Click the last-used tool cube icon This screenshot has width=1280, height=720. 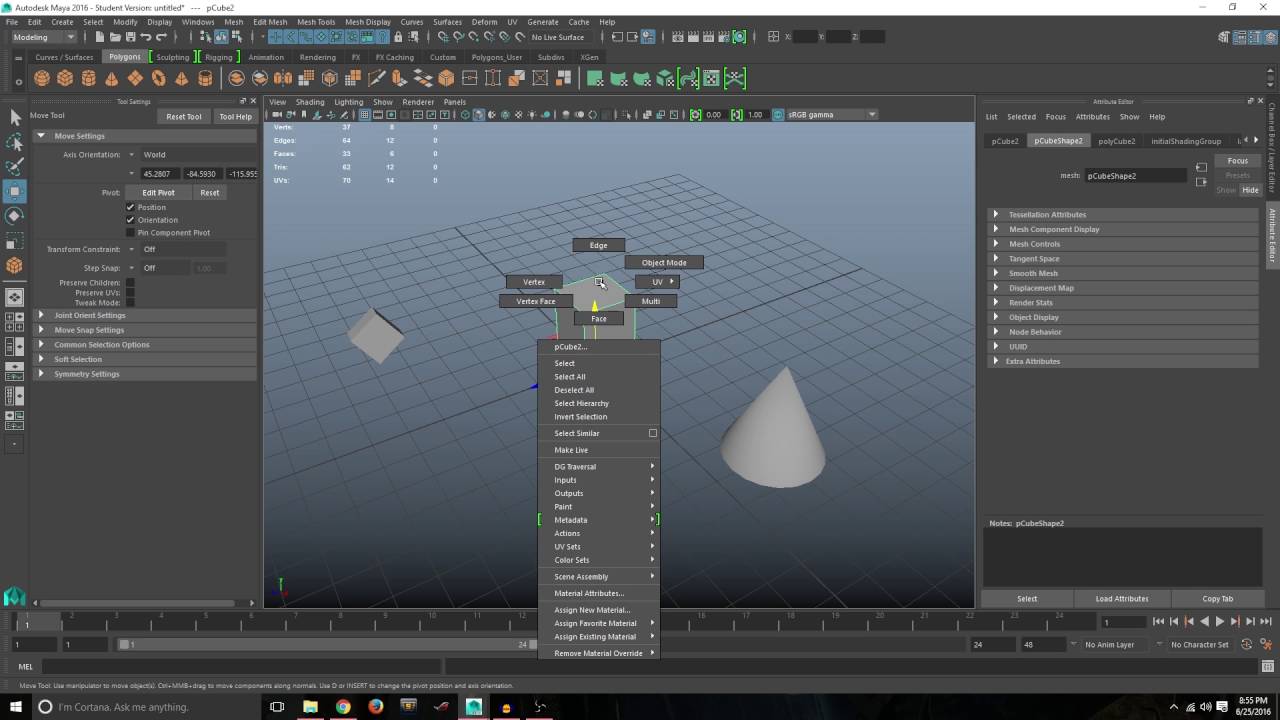pos(15,266)
